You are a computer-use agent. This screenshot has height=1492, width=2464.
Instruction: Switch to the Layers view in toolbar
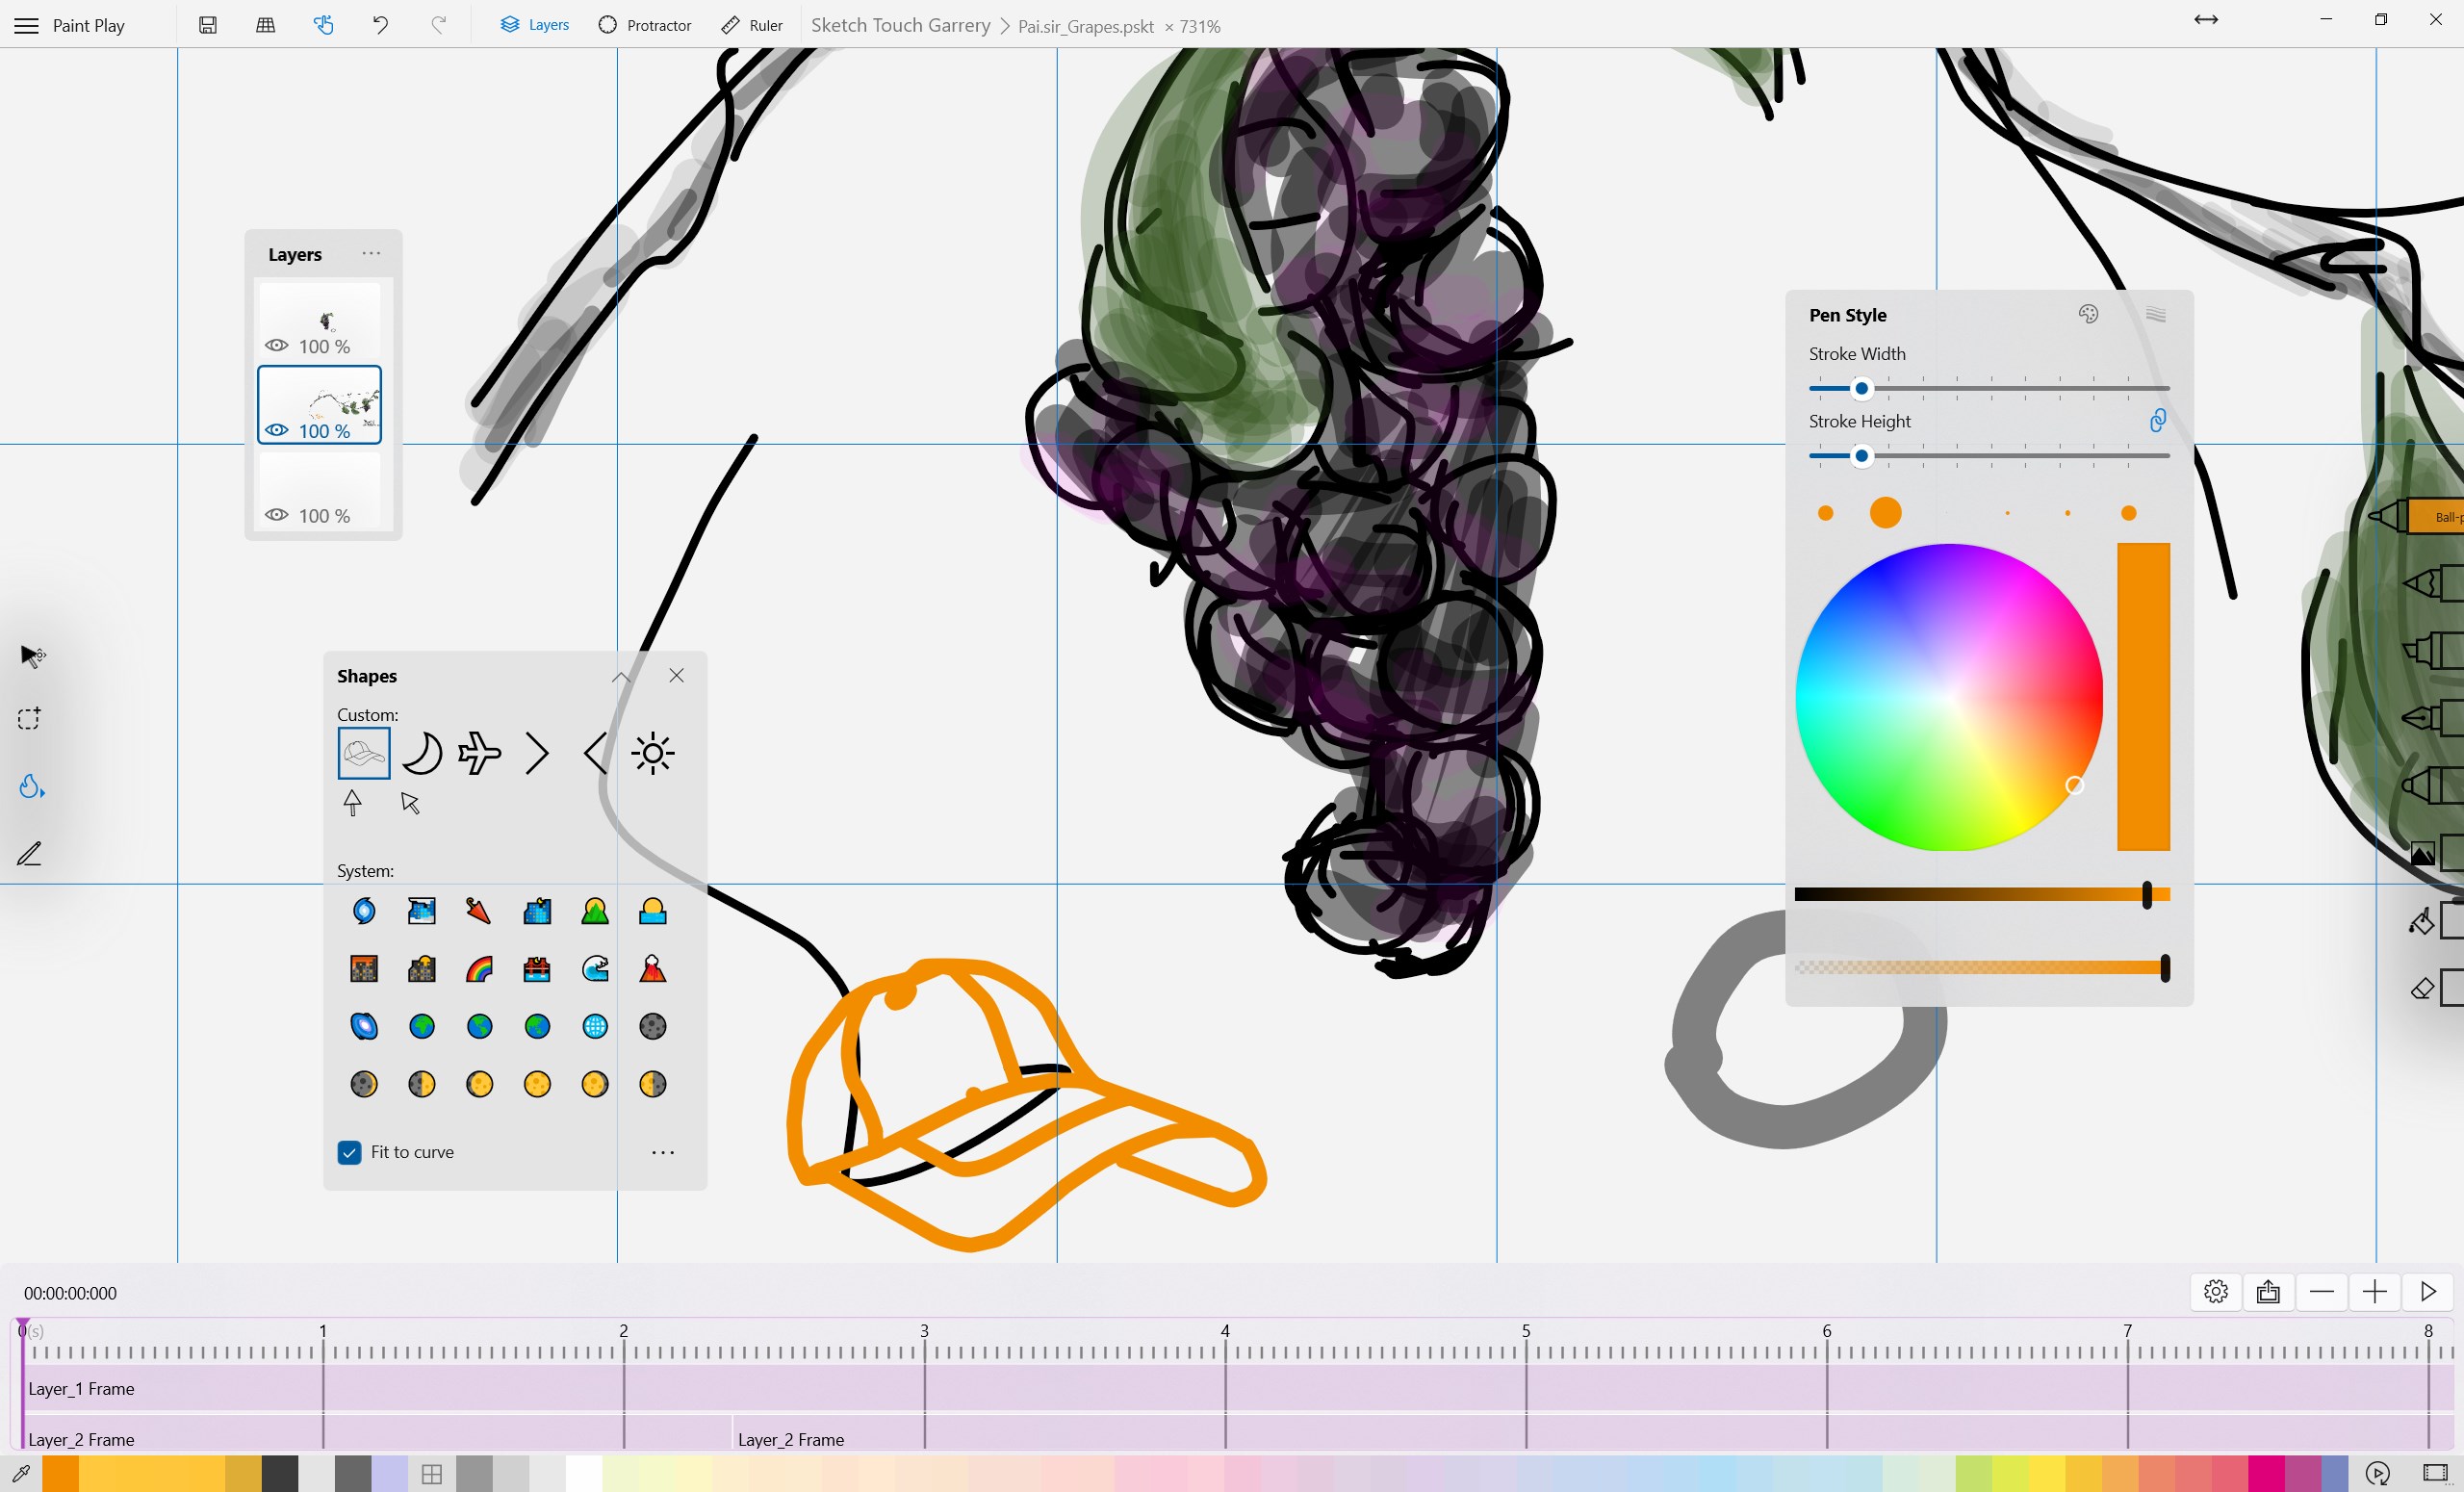pos(533,25)
